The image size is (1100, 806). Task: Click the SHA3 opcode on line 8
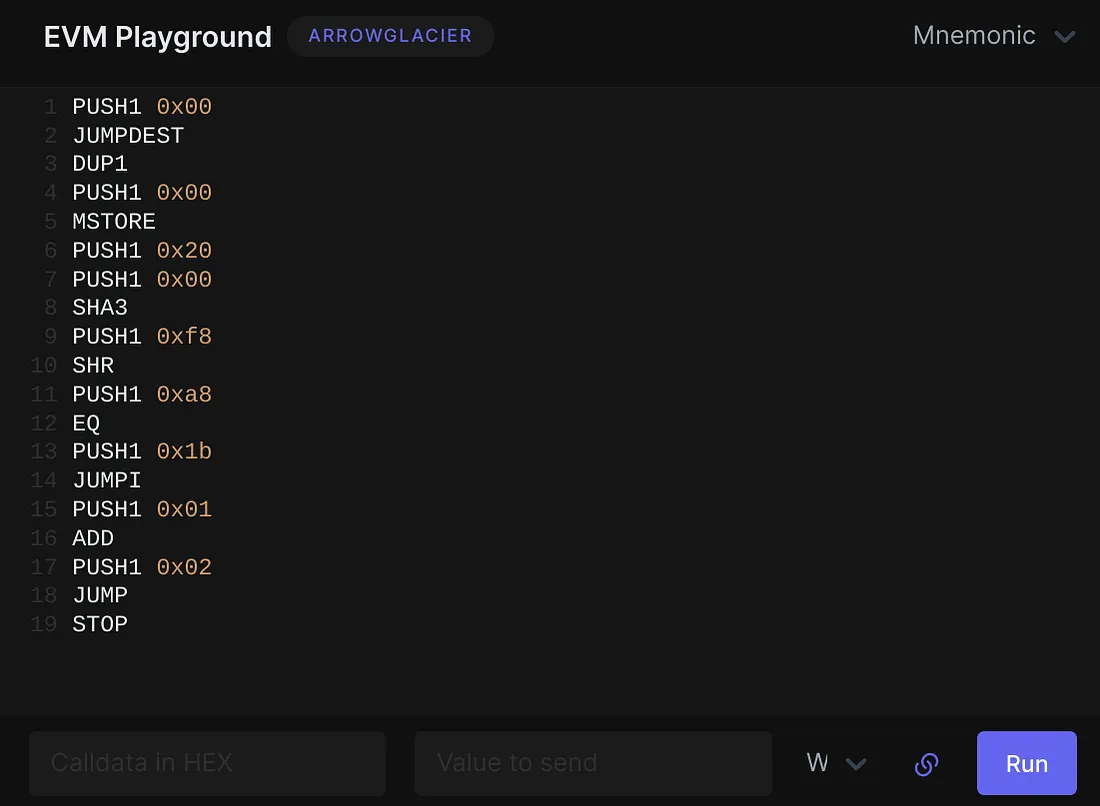point(100,308)
